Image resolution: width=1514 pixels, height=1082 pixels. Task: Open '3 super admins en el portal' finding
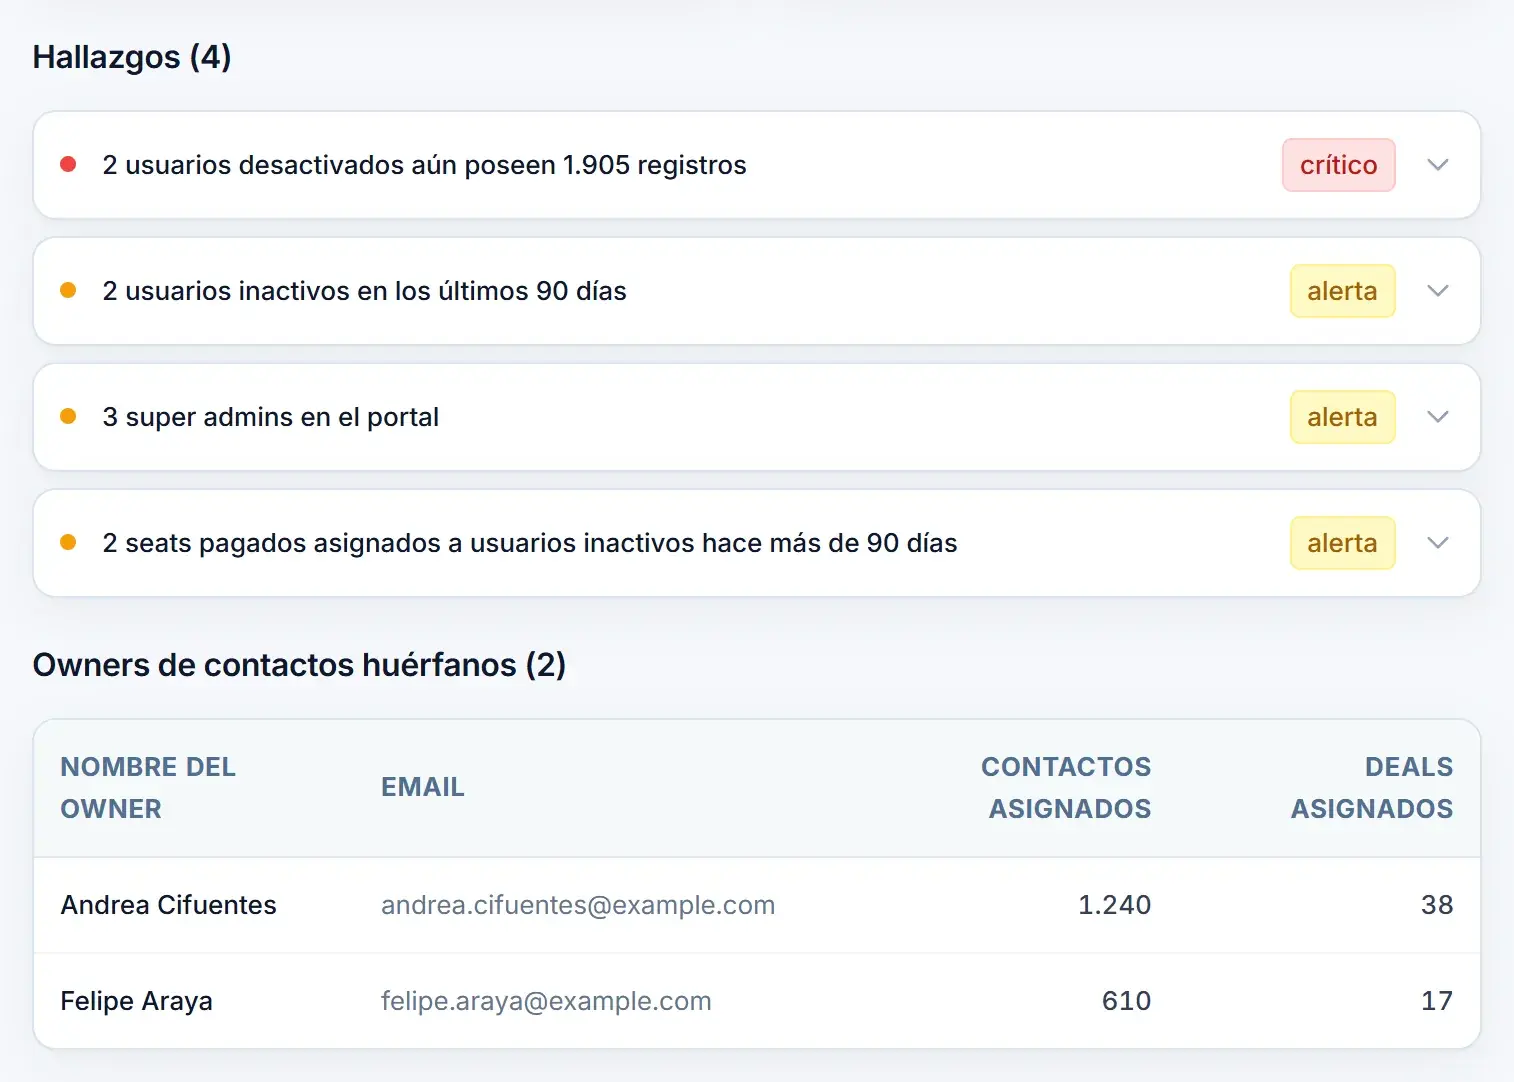[270, 417]
